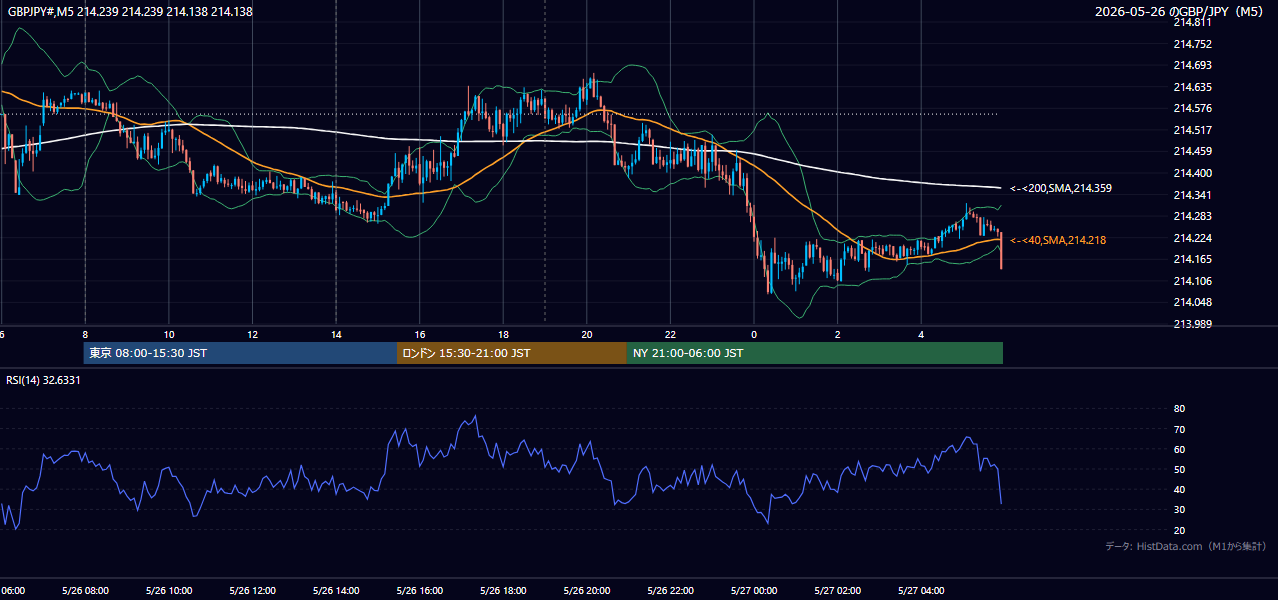Click the 5/26 10:00 date label
This screenshot has width=1278, height=600.
click(x=169, y=591)
